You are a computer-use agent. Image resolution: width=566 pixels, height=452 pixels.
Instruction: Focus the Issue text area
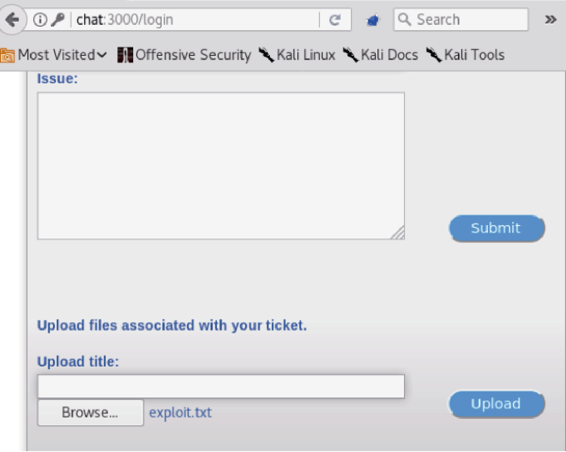(221, 166)
